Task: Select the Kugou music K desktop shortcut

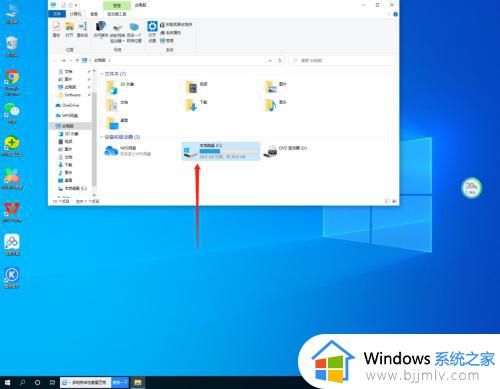Action: point(12,277)
